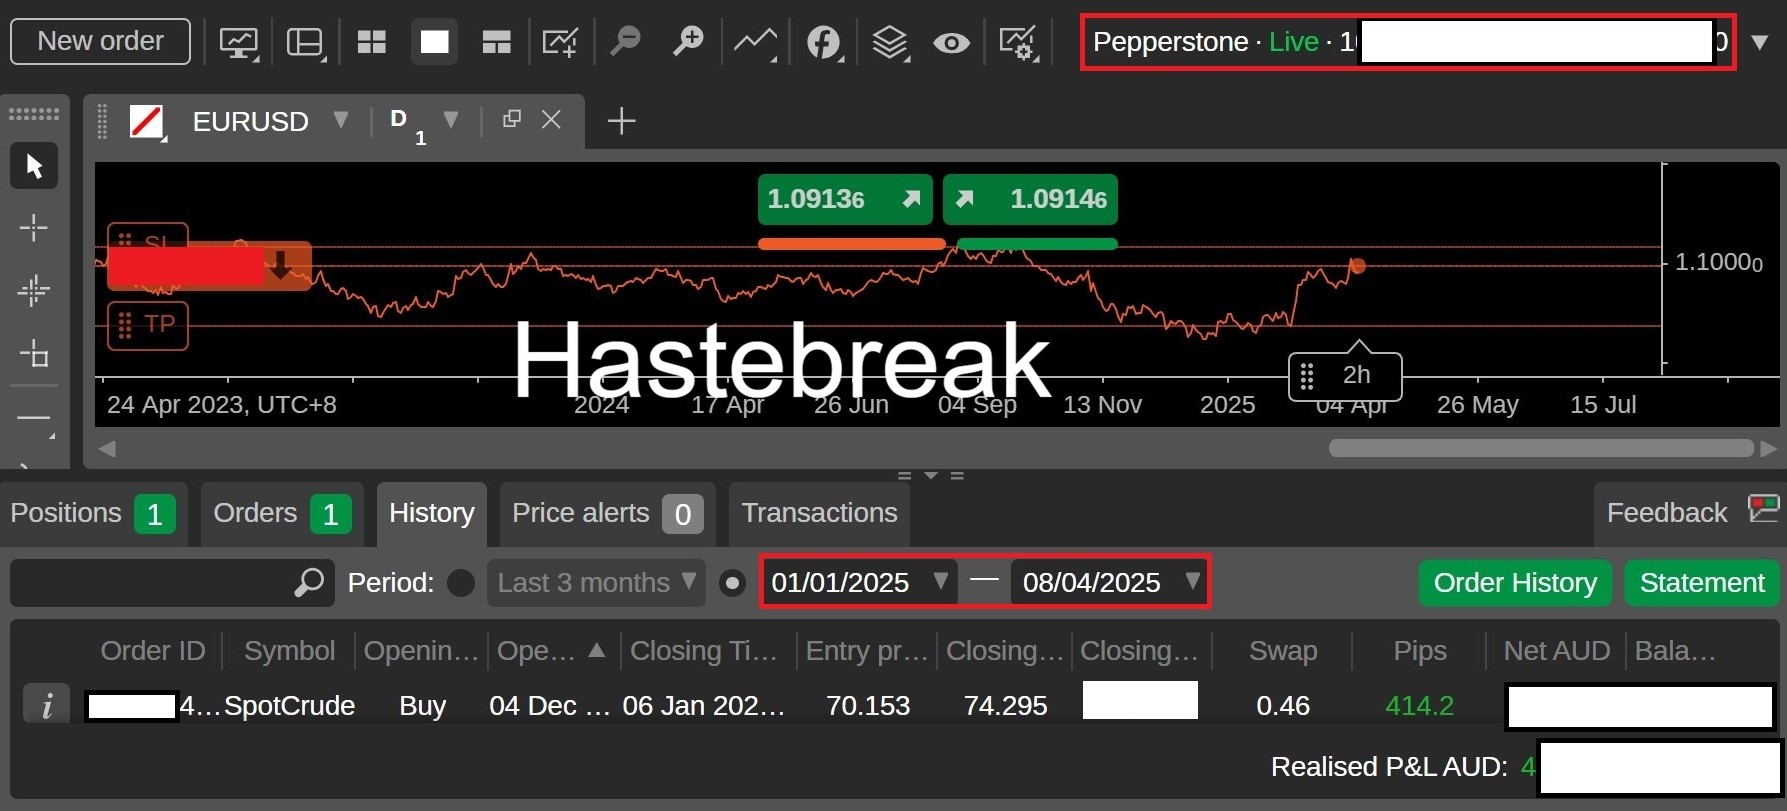Click right arrow of chart scrollbar

[x=1768, y=448]
